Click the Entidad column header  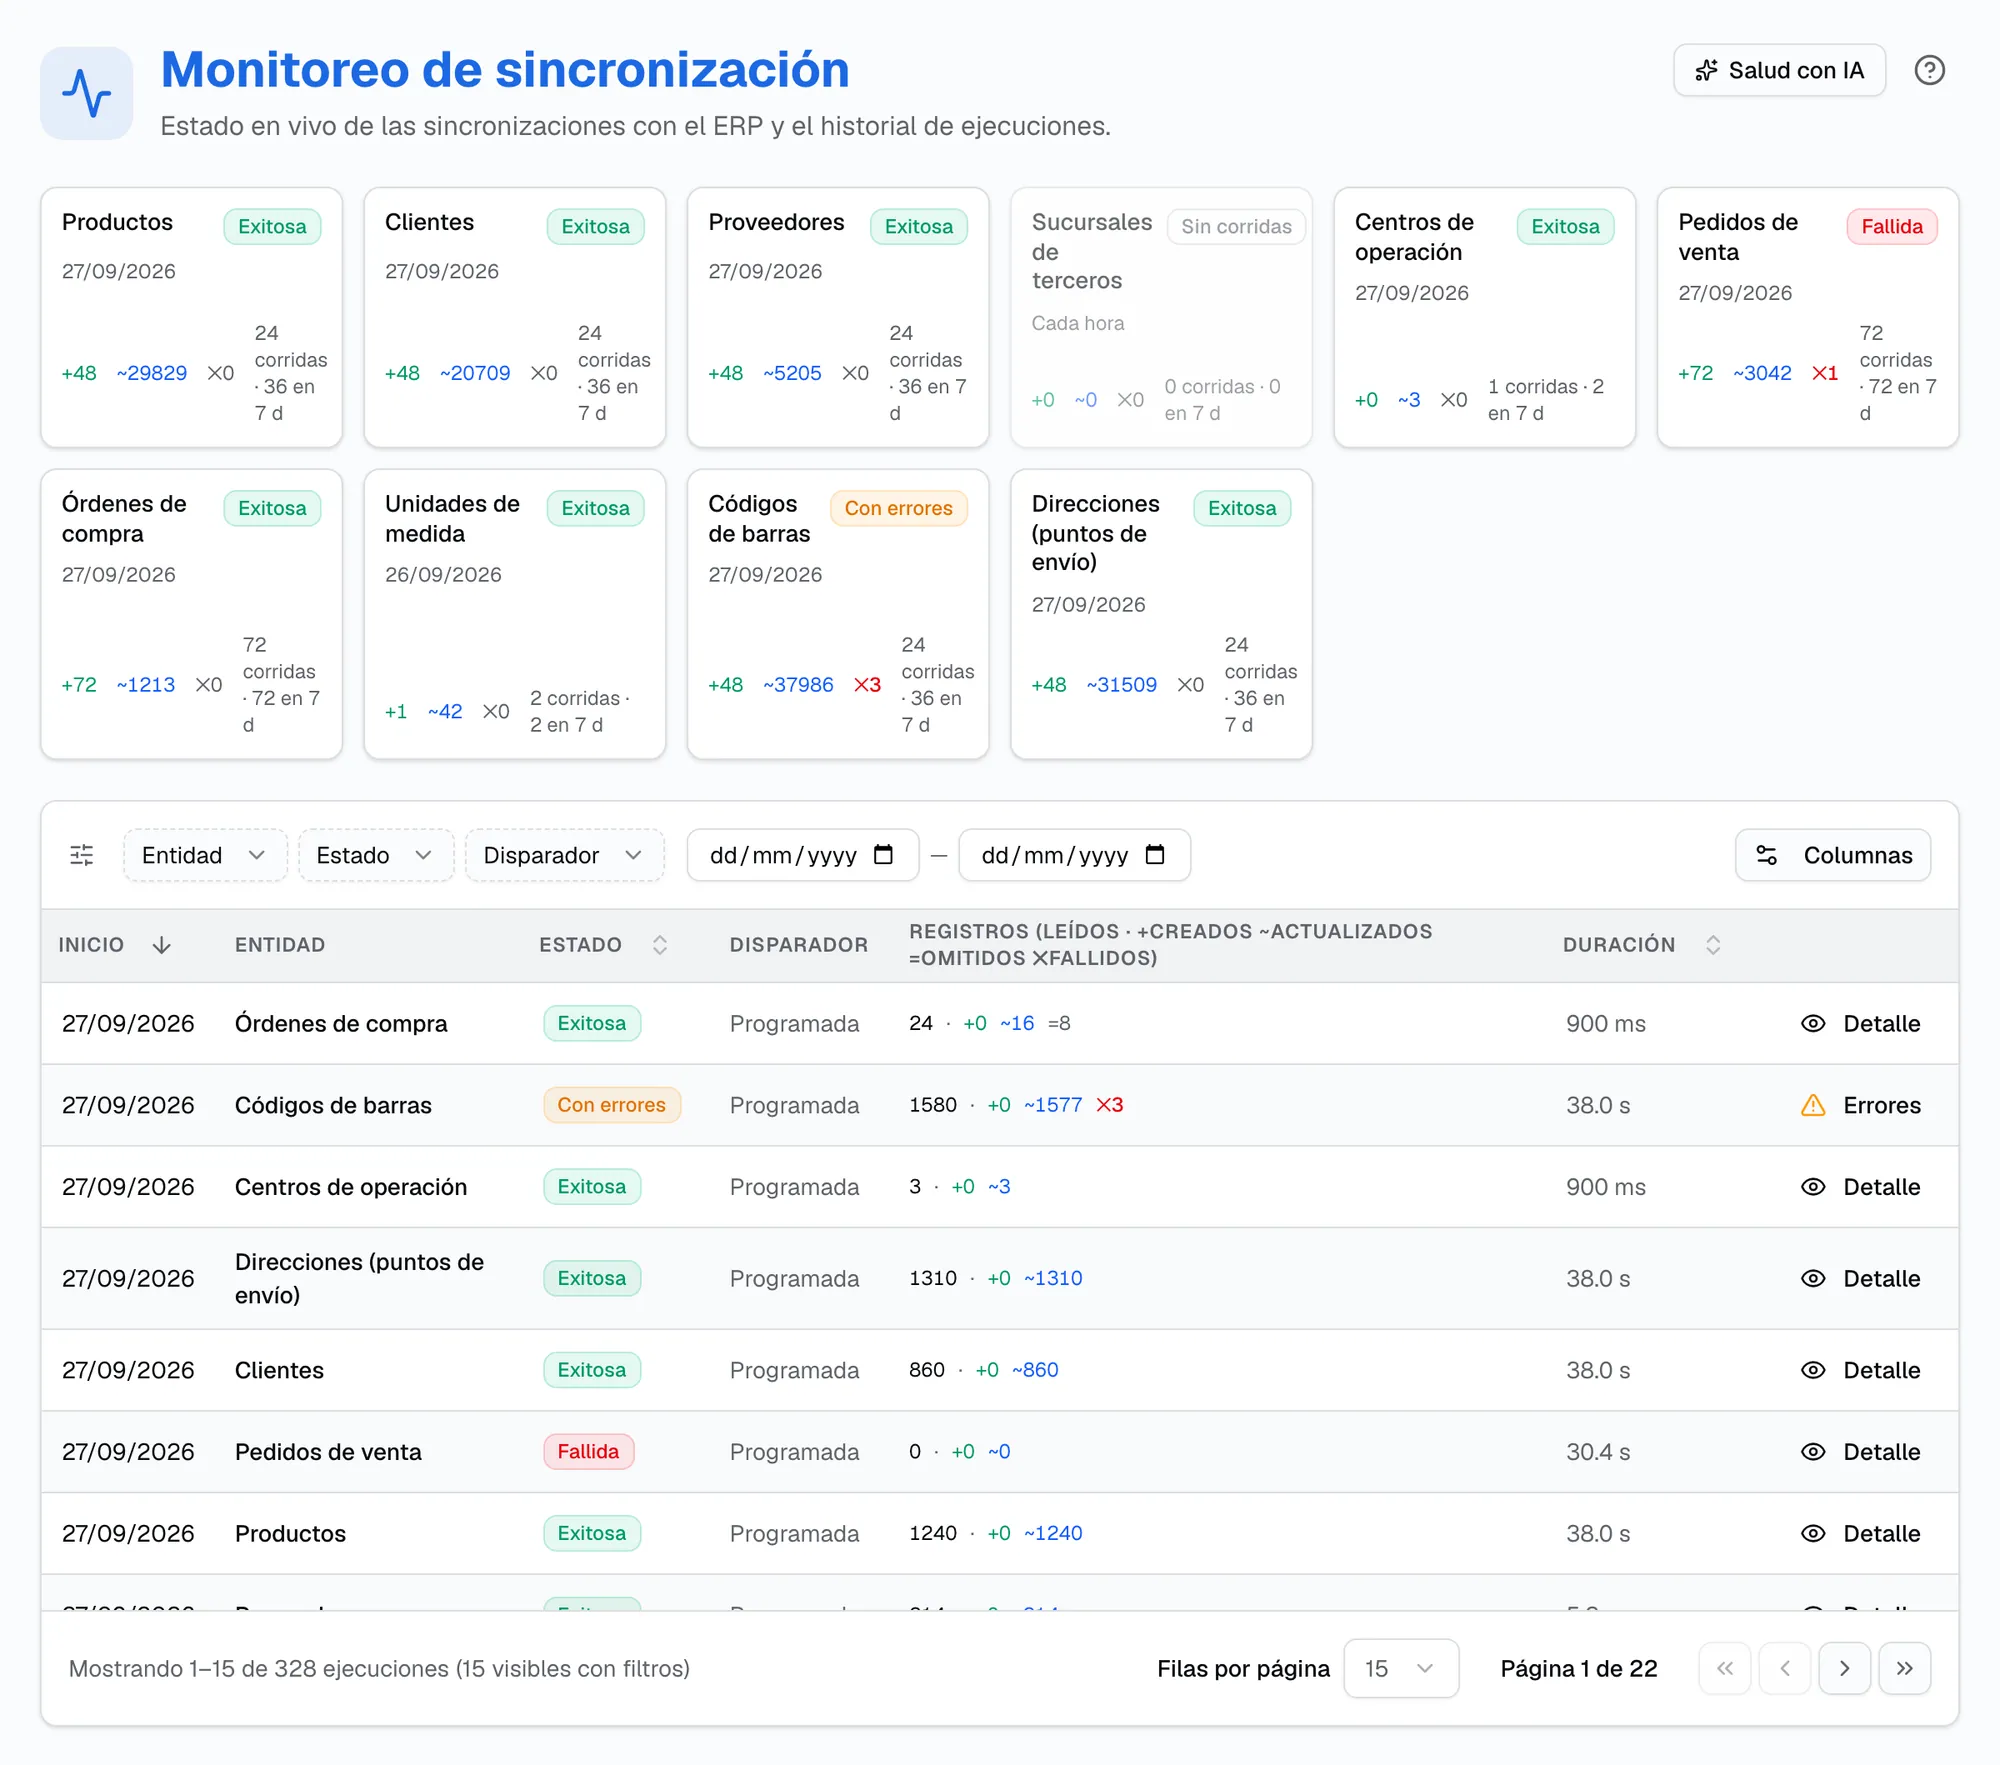click(x=280, y=945)
